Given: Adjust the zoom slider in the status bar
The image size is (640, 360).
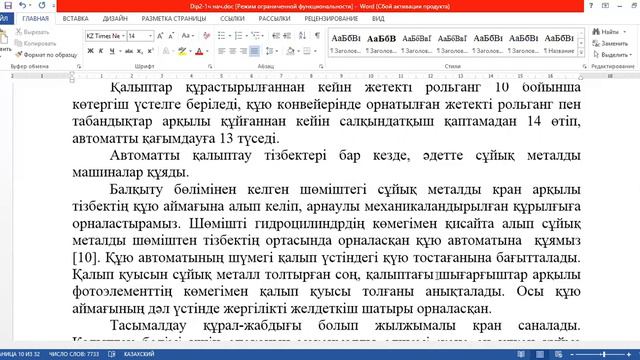Looking at the screenshot, I should [604, 354].
